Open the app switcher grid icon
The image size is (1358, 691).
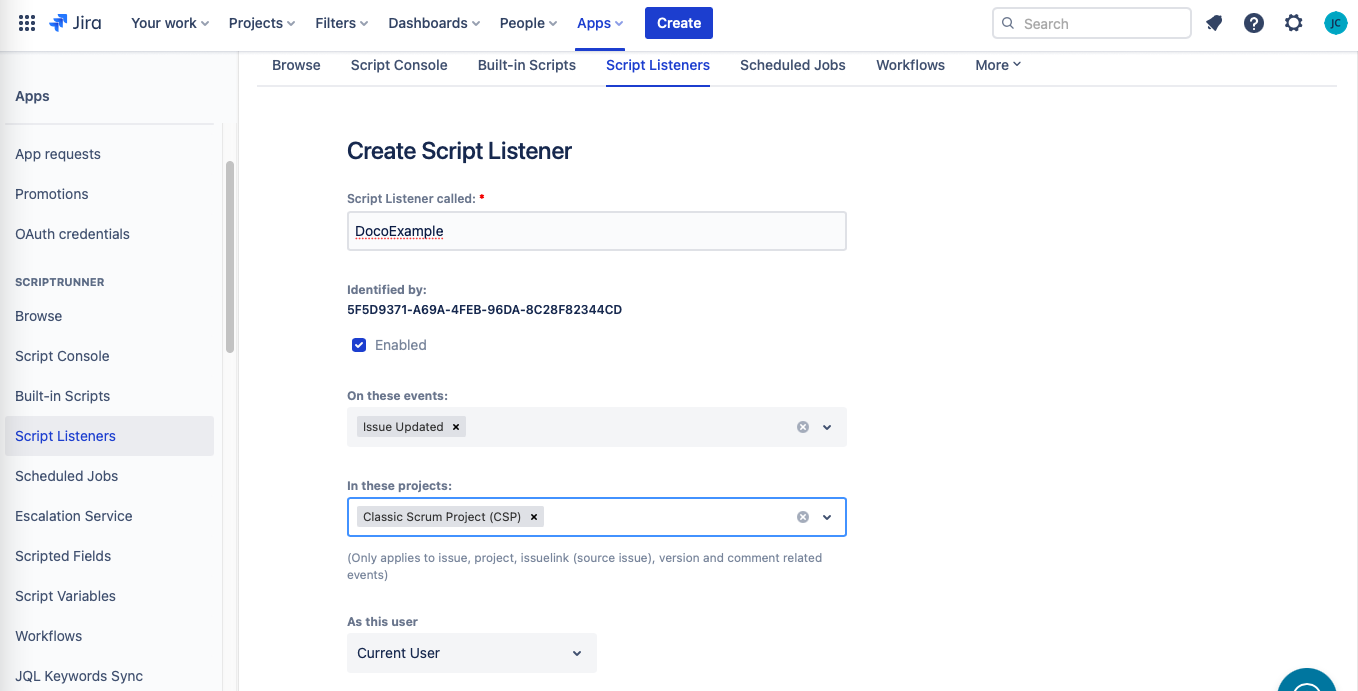pos(27,23)
